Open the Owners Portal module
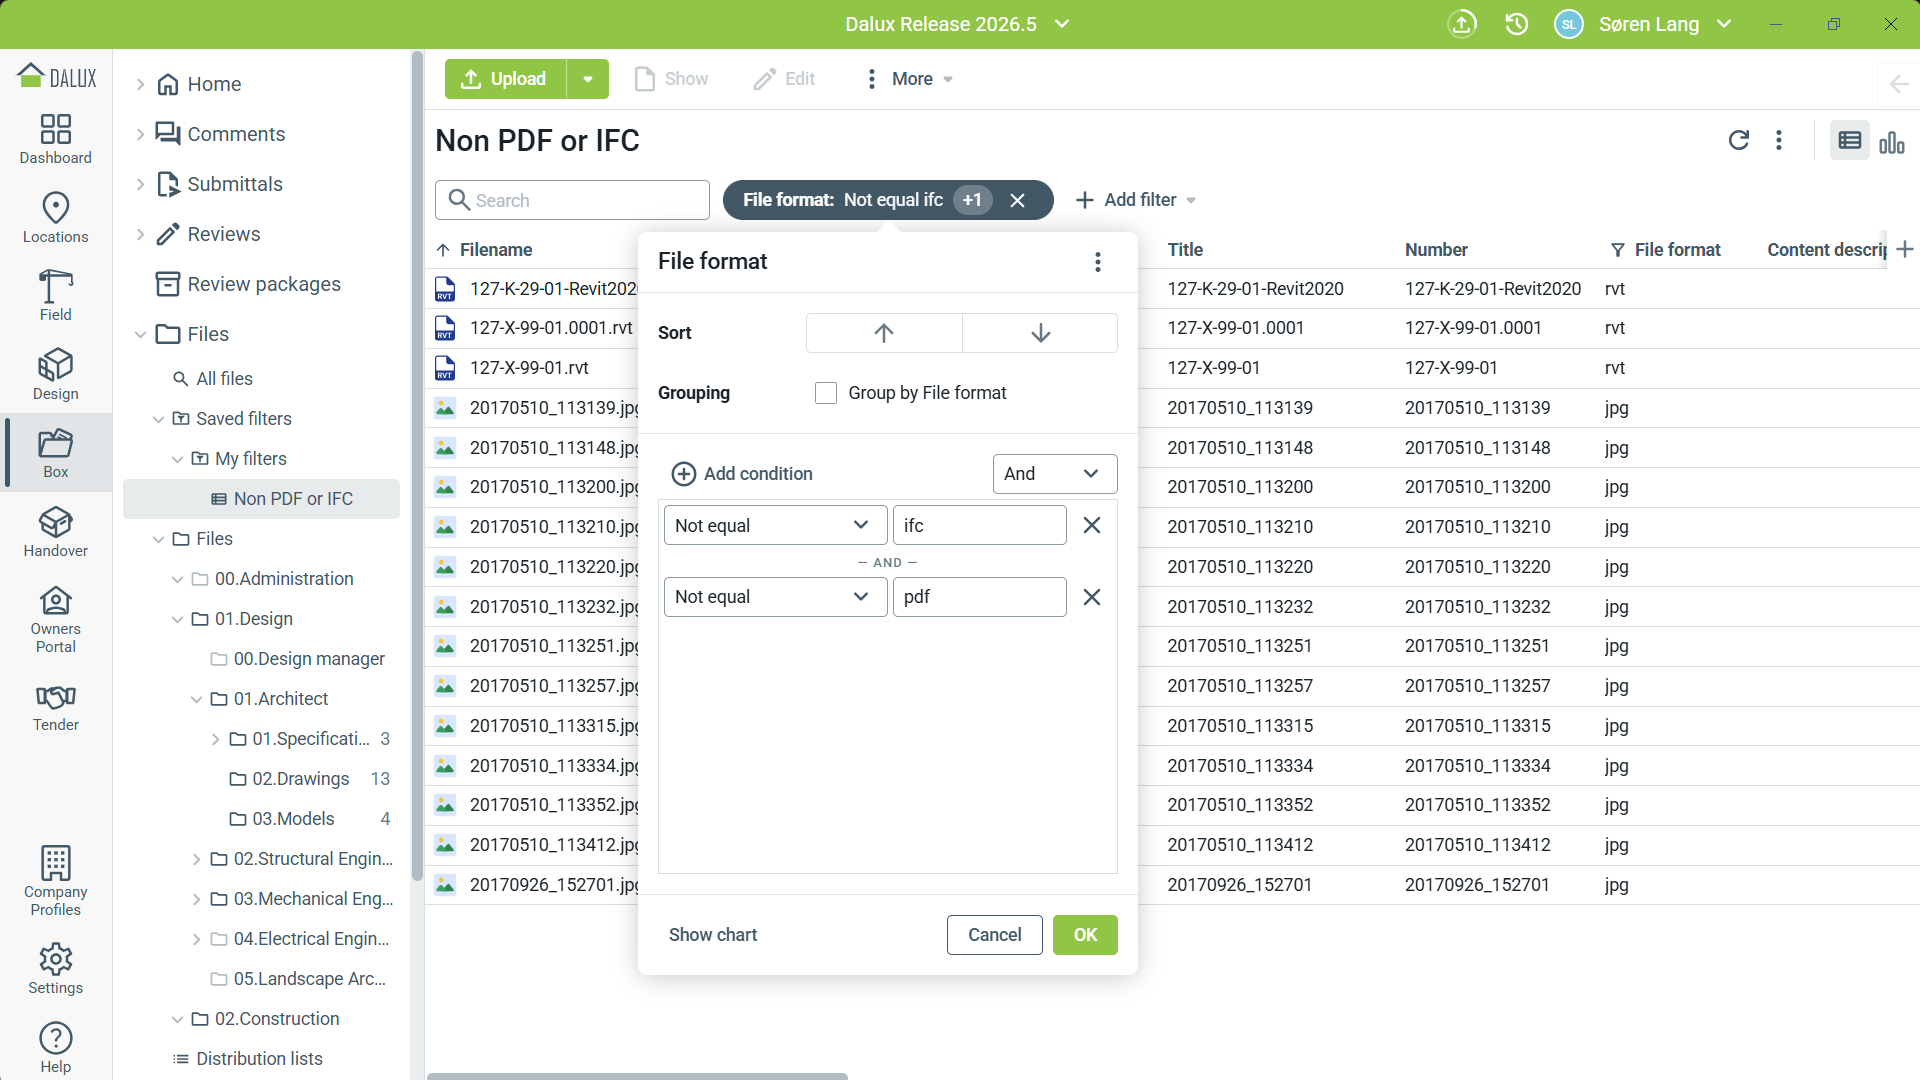1920x1080 pixels. (56, 620)
